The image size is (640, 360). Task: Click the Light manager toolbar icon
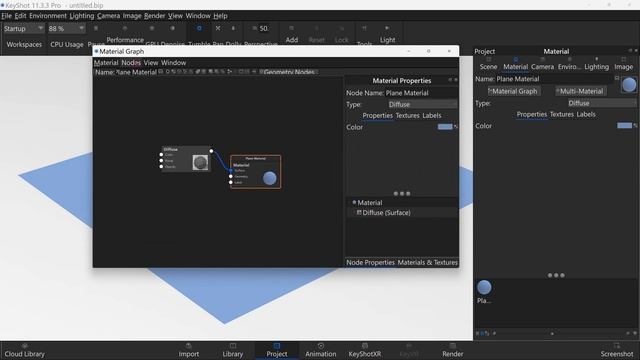click(387, 29)
